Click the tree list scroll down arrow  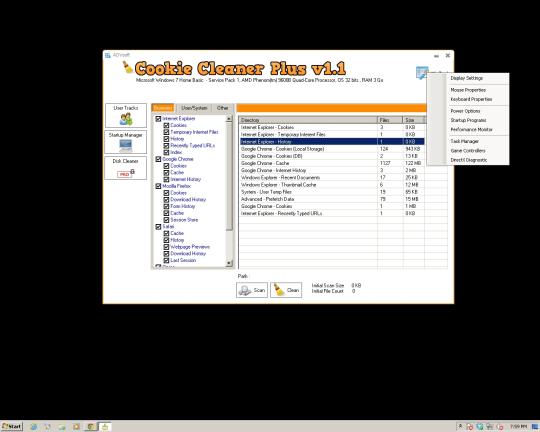[229, 264]
